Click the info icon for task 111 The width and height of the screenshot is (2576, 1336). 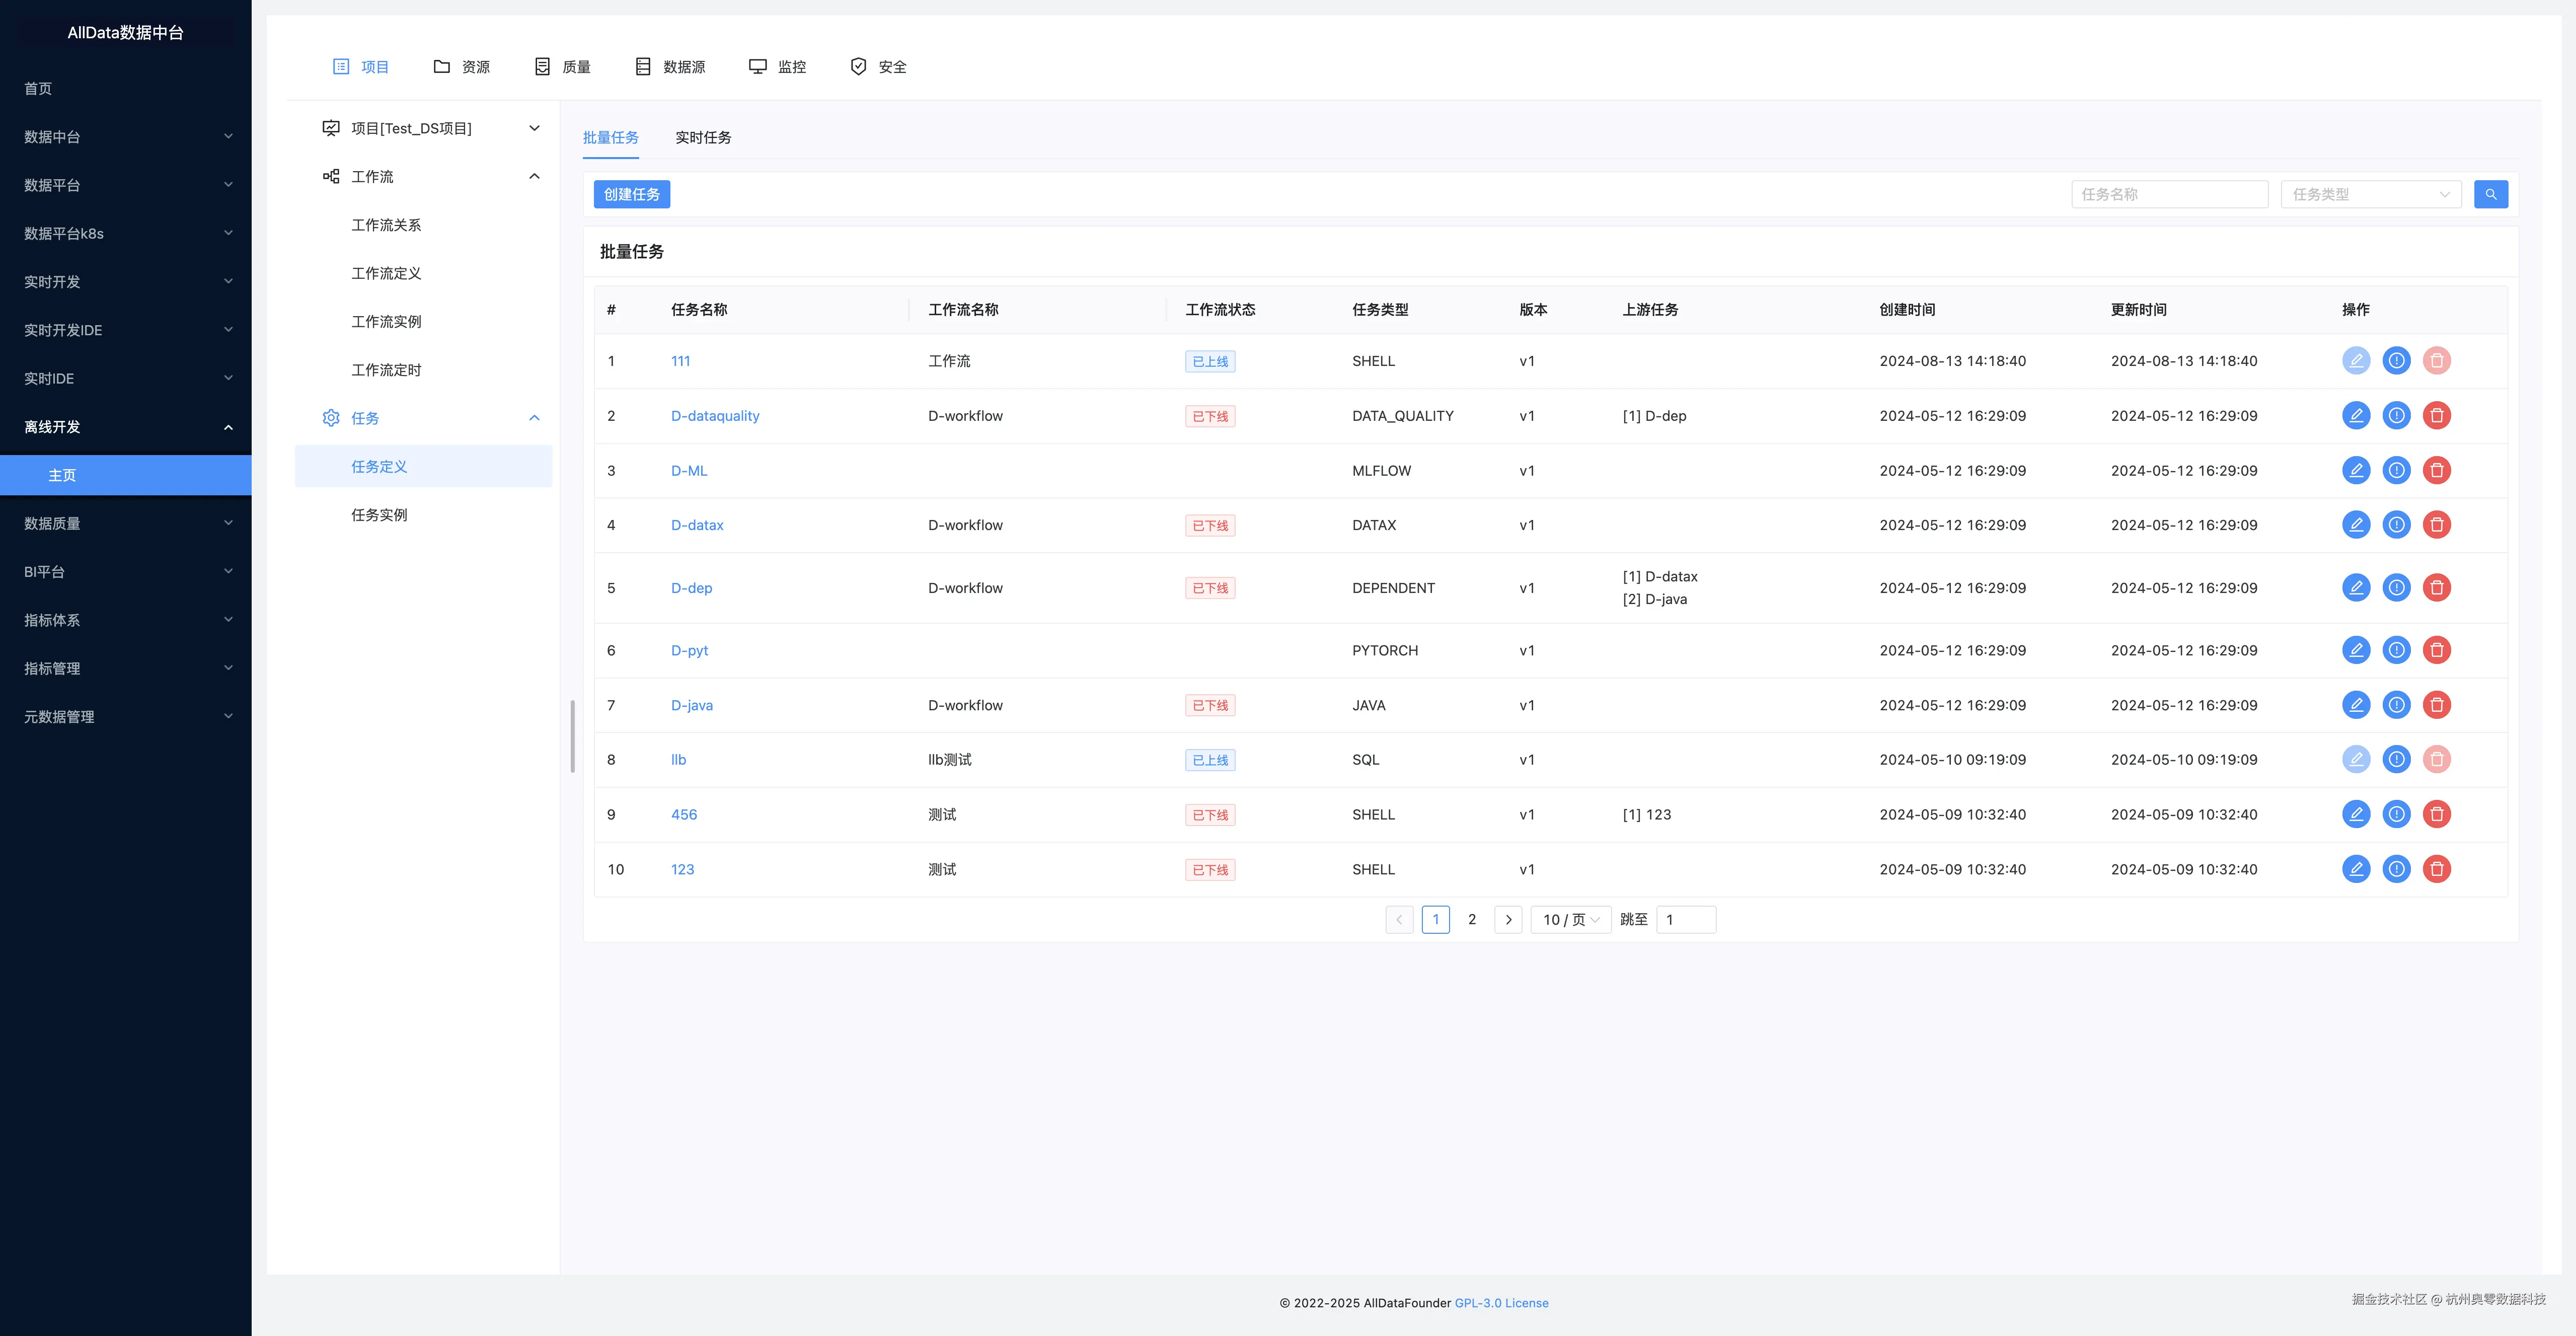2396,360
